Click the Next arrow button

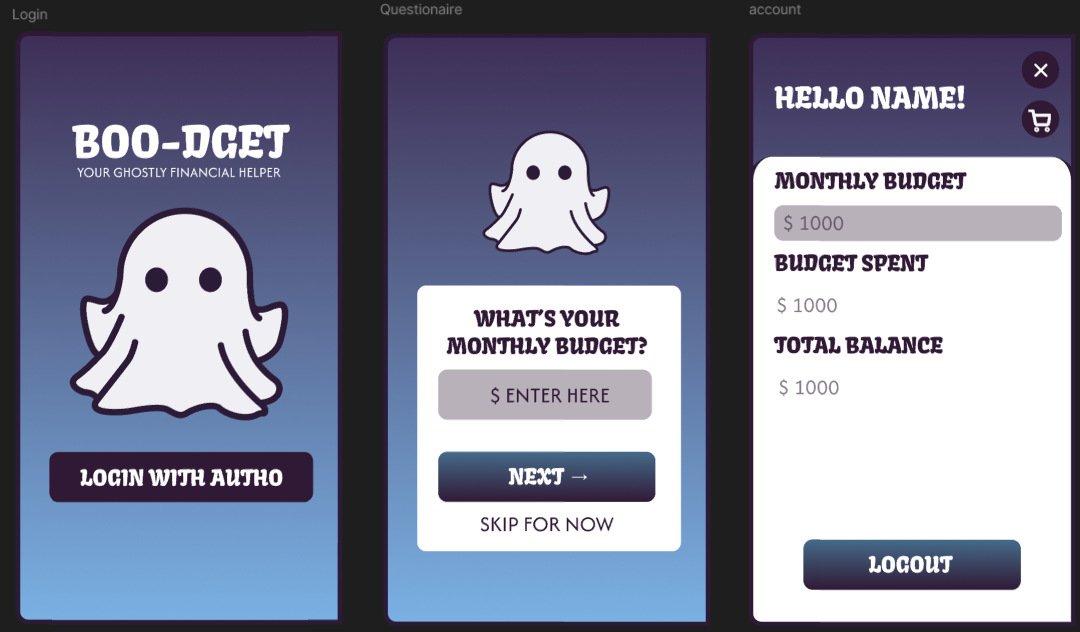click(547, 476)
